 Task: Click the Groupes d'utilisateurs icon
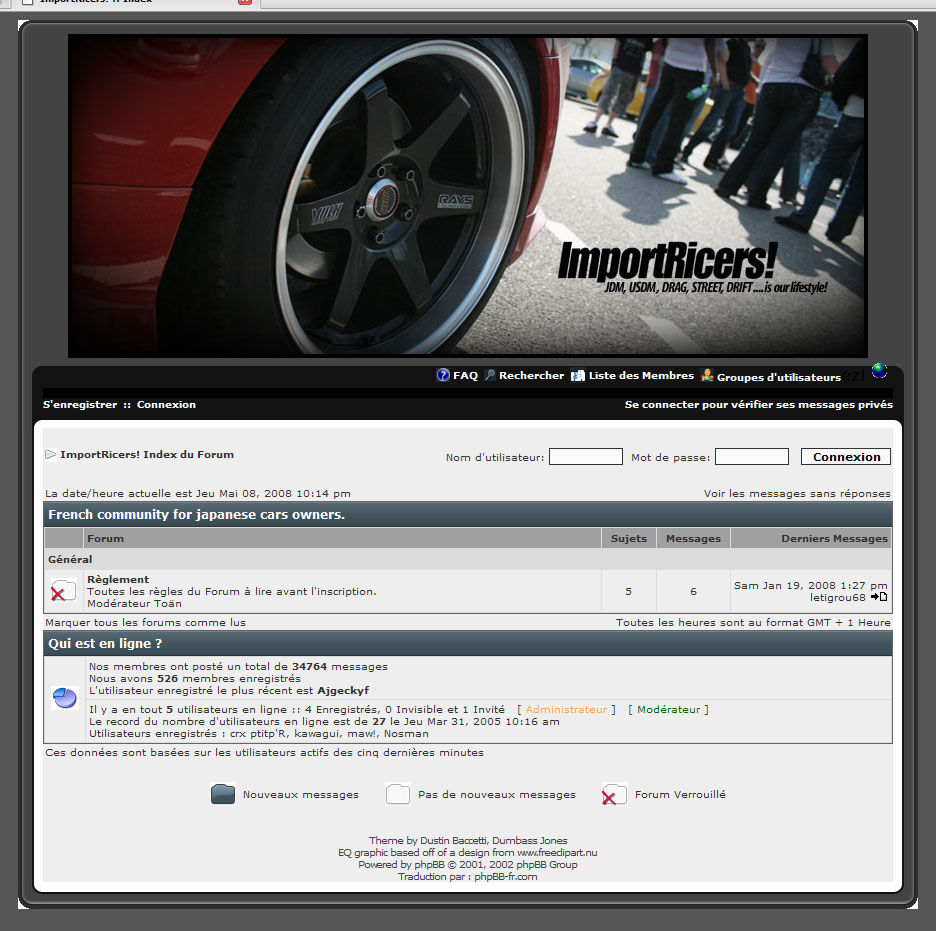(x=707, y=376)
